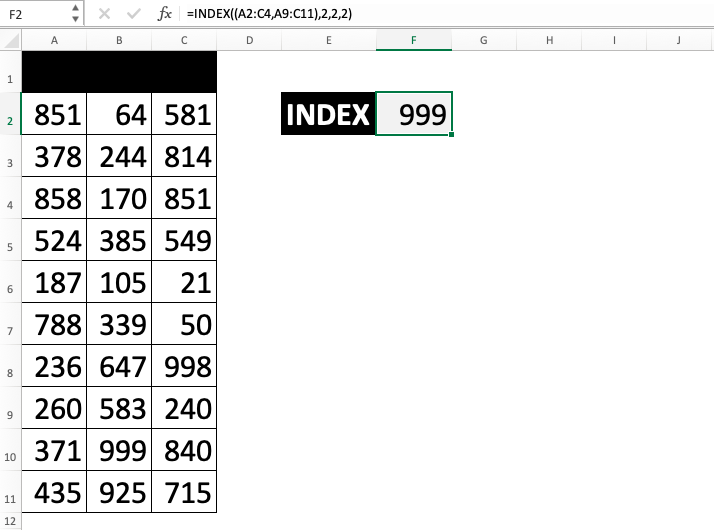The width and height of the screenshot is (714, 530).
Task: Click cell with value 385
Action: [119, 240]
